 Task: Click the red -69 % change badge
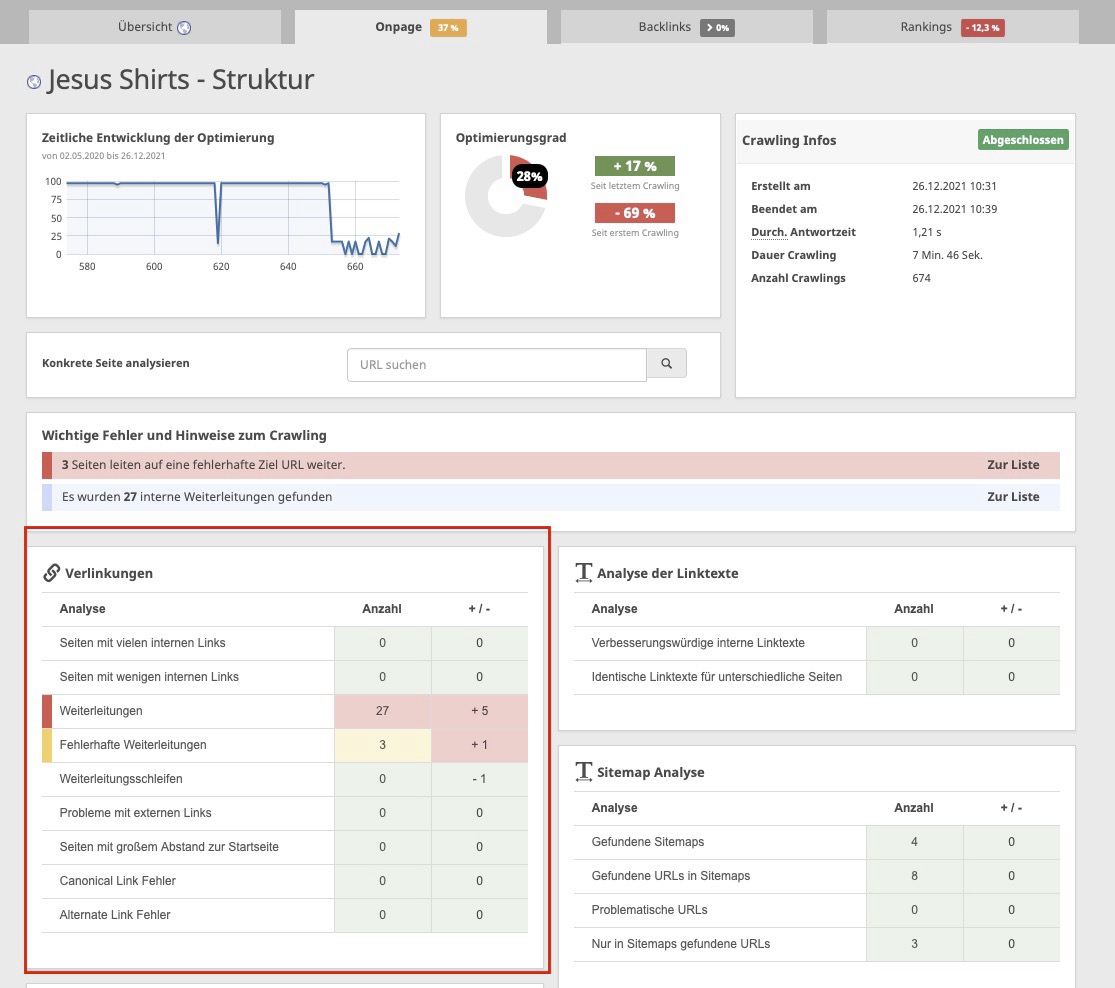click(x=634, y=213)
